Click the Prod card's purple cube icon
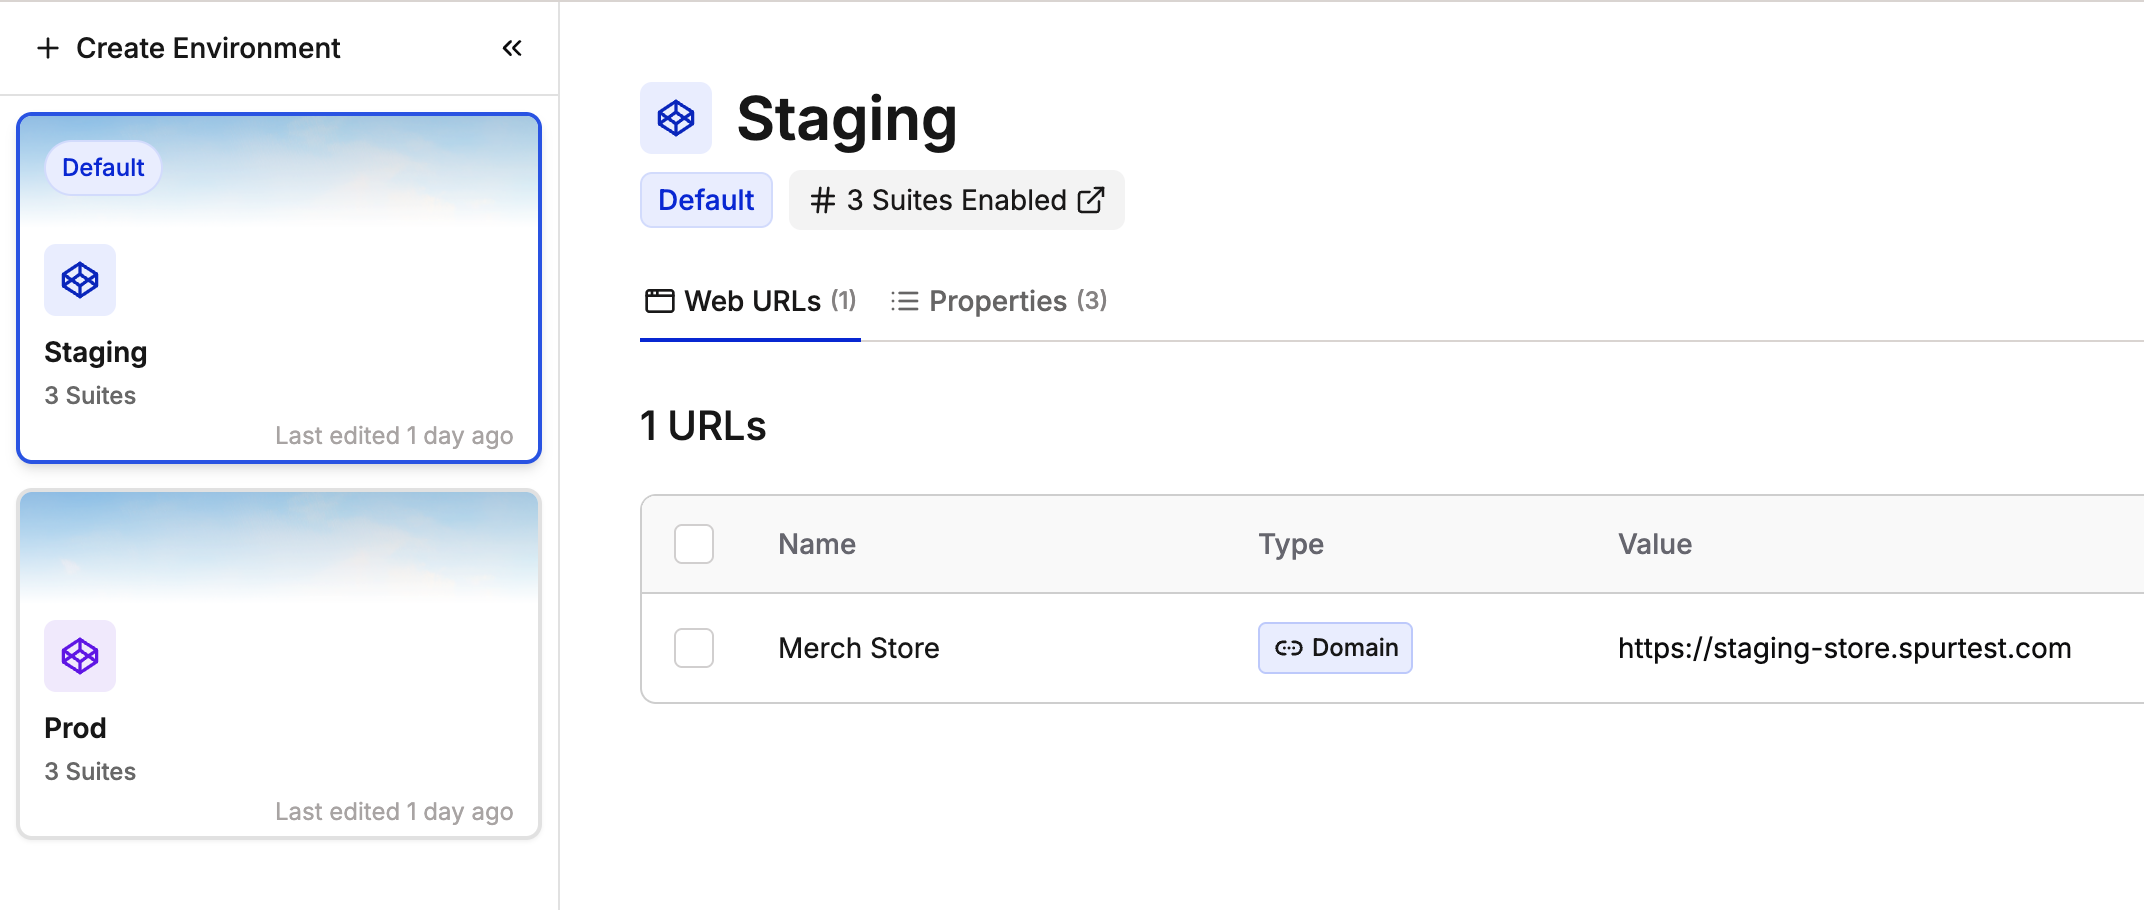 (x=80, y=656)
